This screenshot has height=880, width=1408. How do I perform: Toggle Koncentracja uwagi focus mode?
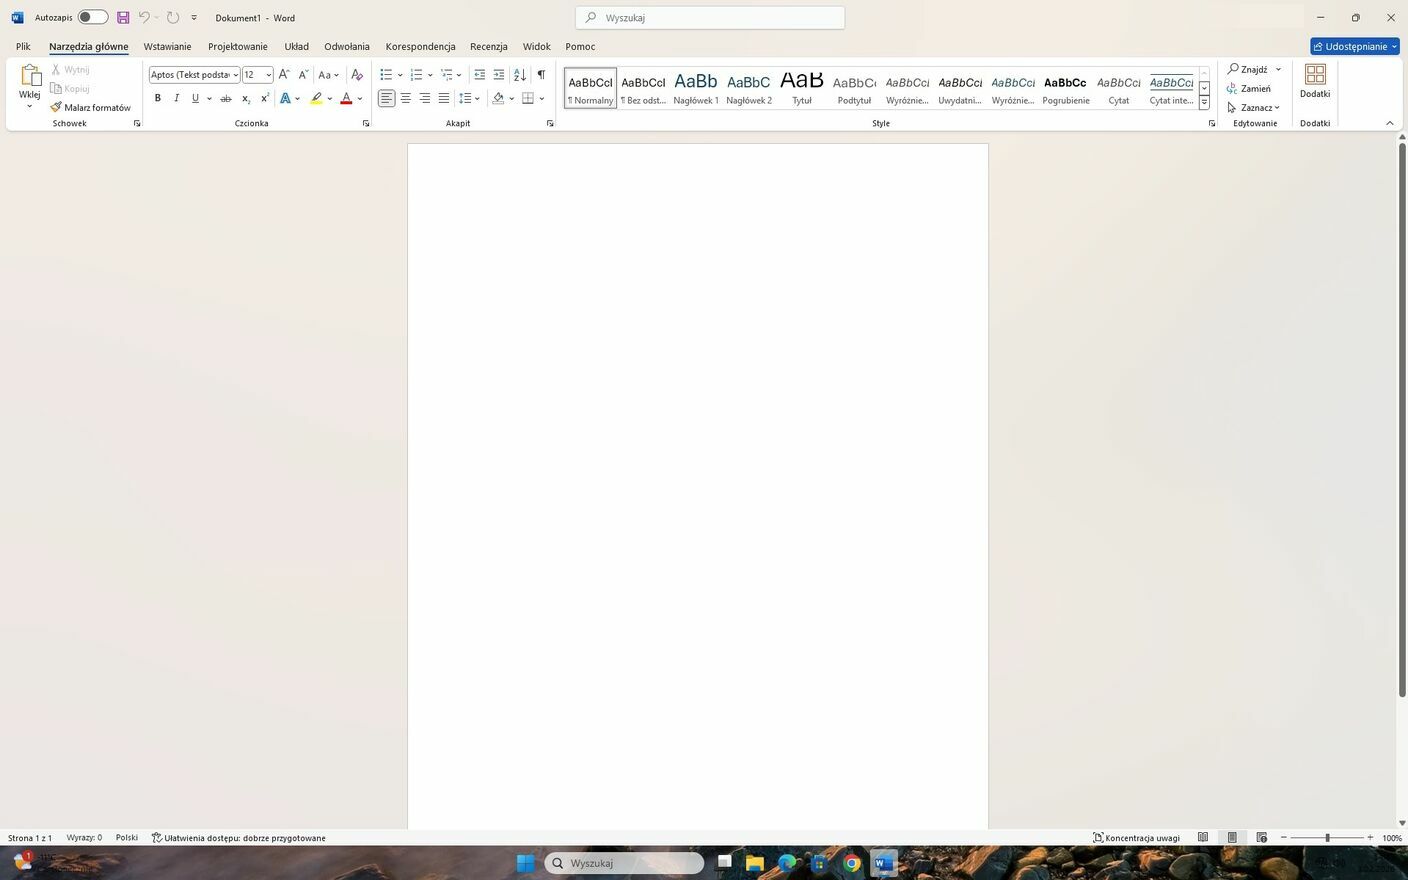coord(1136,838)
